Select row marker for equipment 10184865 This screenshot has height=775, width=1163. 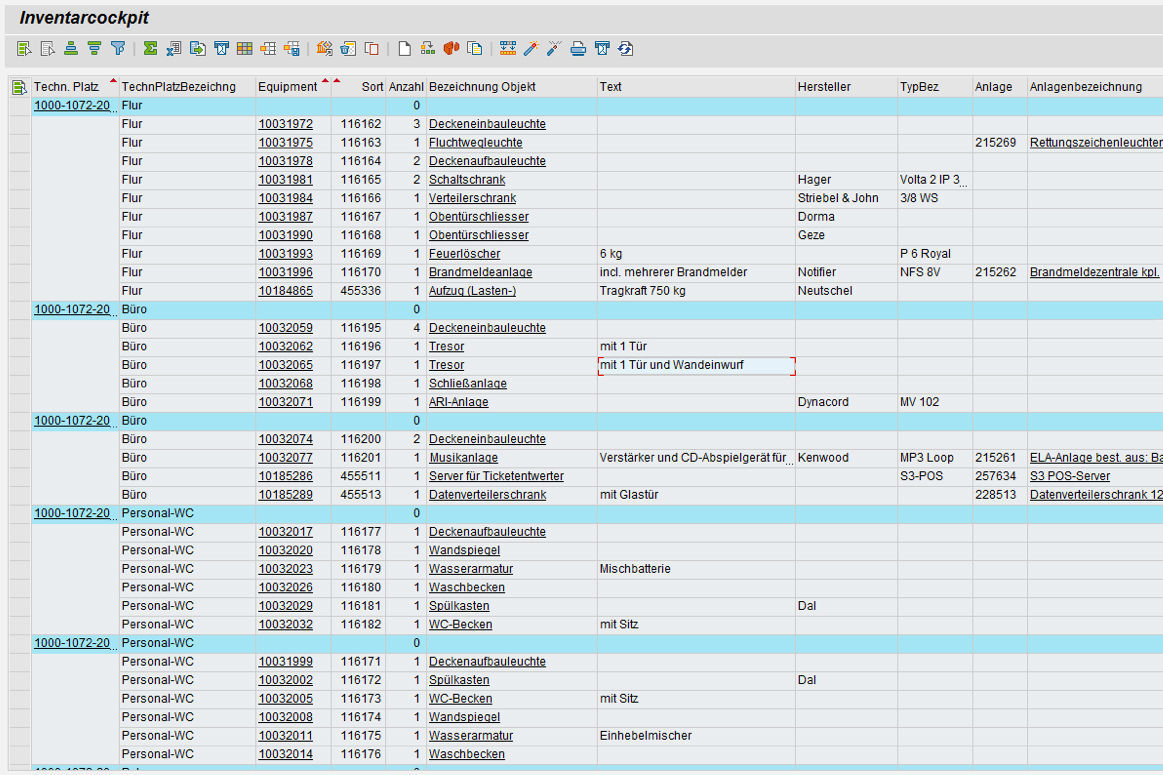click(19, 291)
